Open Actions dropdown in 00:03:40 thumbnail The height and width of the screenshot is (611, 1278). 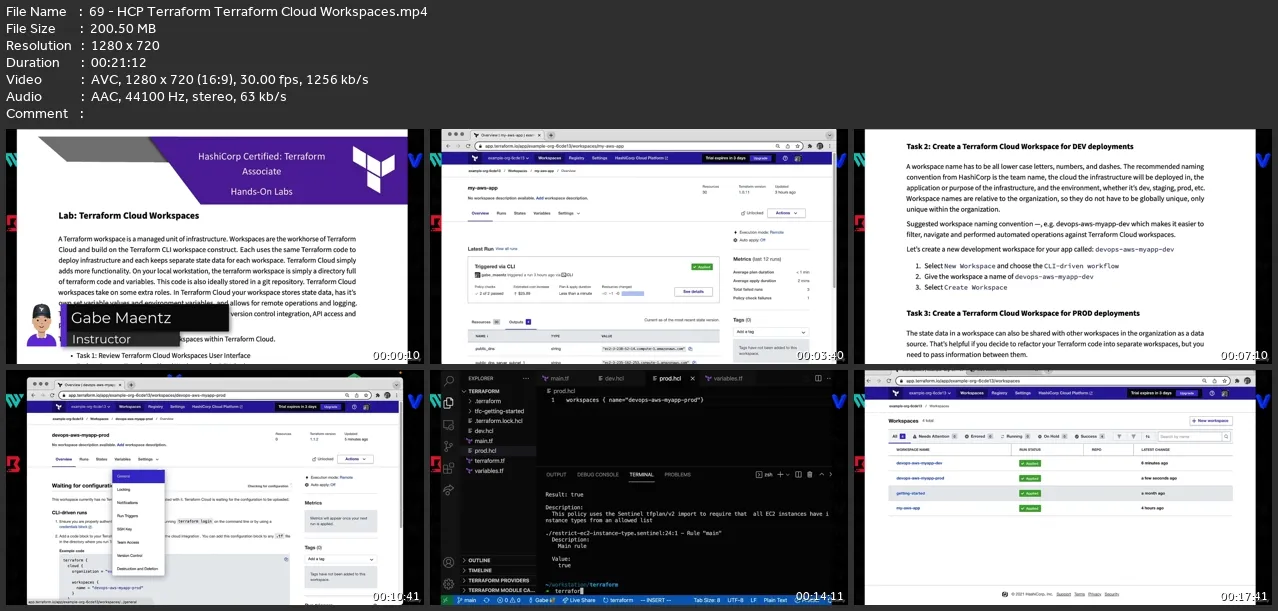[786, 212]
